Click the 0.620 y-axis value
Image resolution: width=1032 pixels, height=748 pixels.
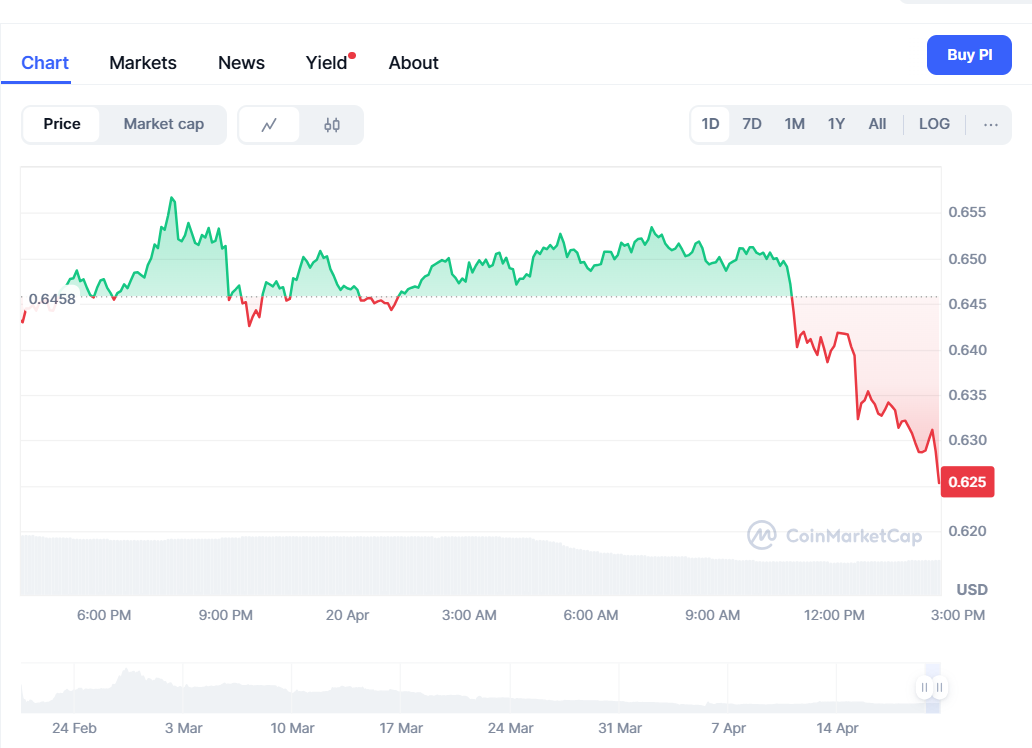pyautogui.click(x=967, y=531)
